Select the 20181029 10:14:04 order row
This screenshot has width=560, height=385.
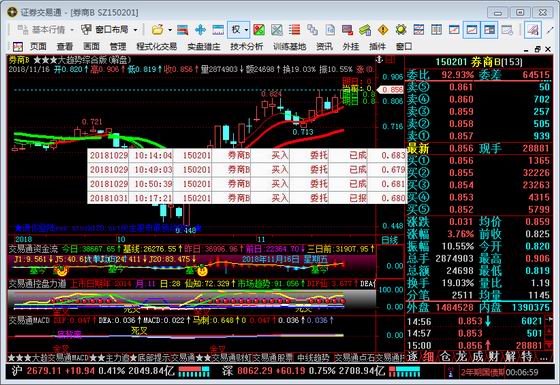247,155
